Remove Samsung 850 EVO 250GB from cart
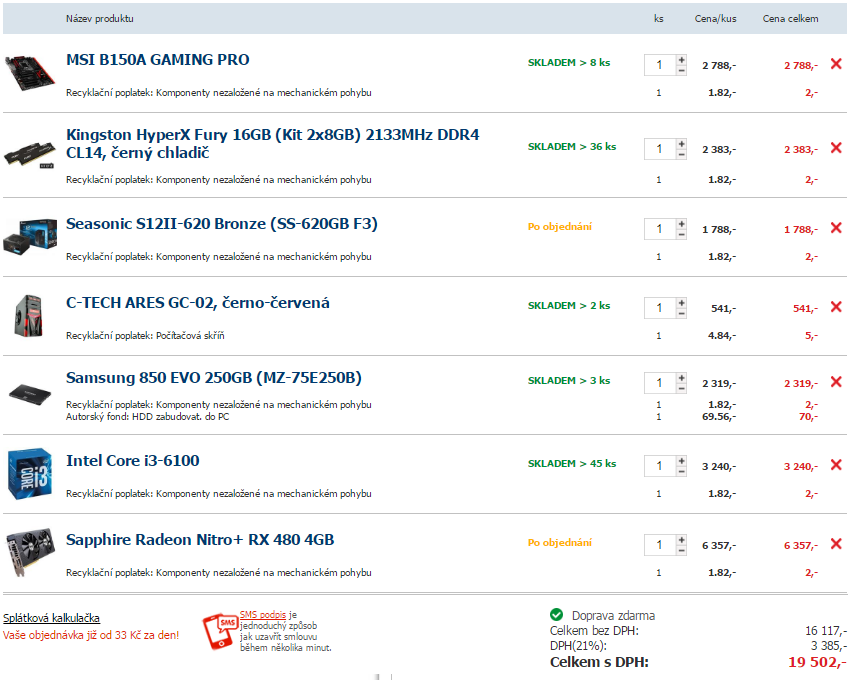The height and width of the screenshot is (680, 862). (x=836, y=382)
